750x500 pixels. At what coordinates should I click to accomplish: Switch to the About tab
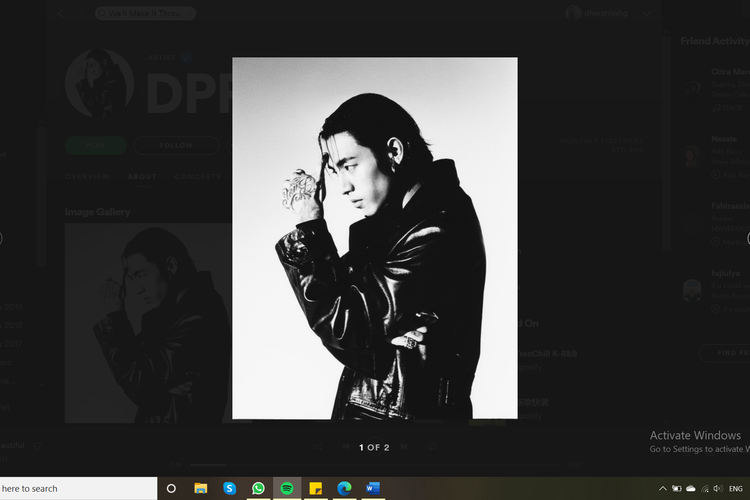point(142,176)
